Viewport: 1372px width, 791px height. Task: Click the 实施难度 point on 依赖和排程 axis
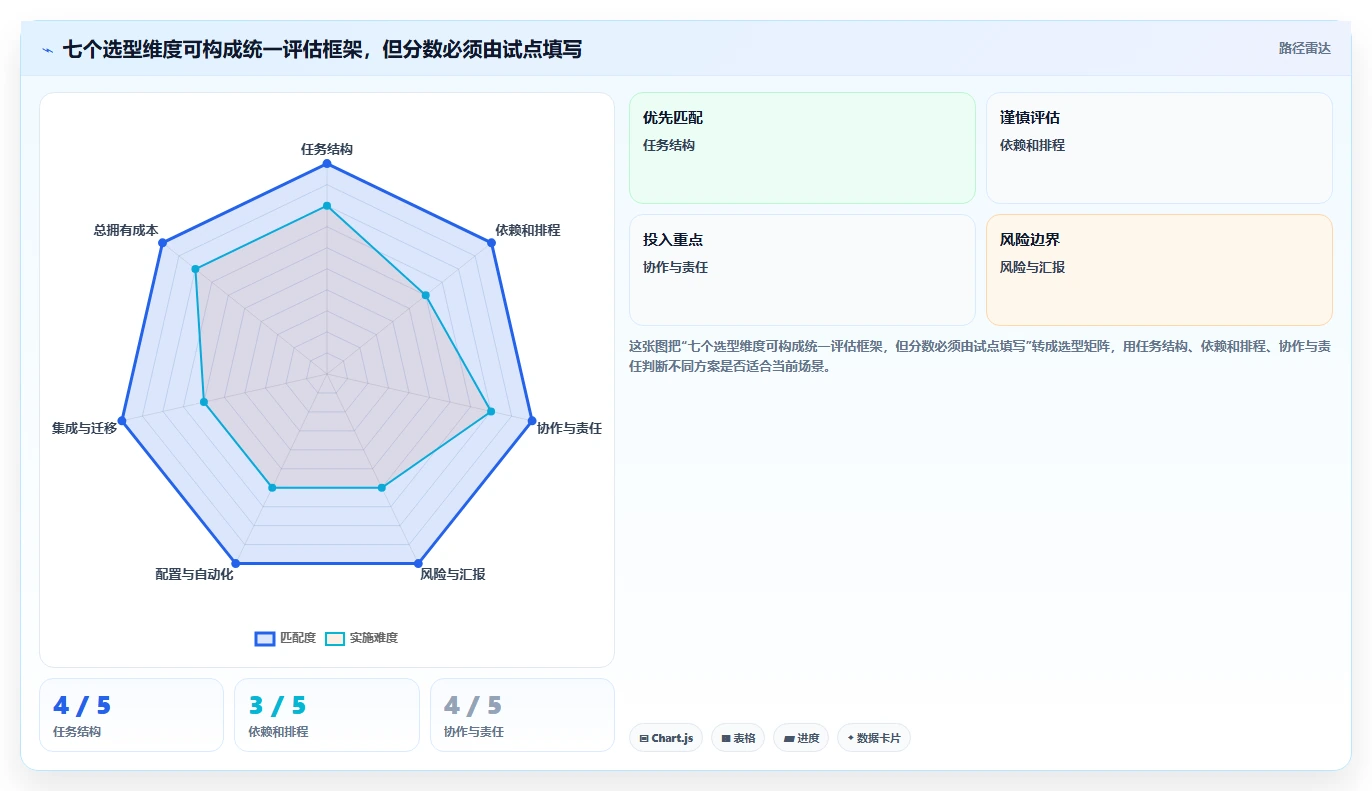426,295
